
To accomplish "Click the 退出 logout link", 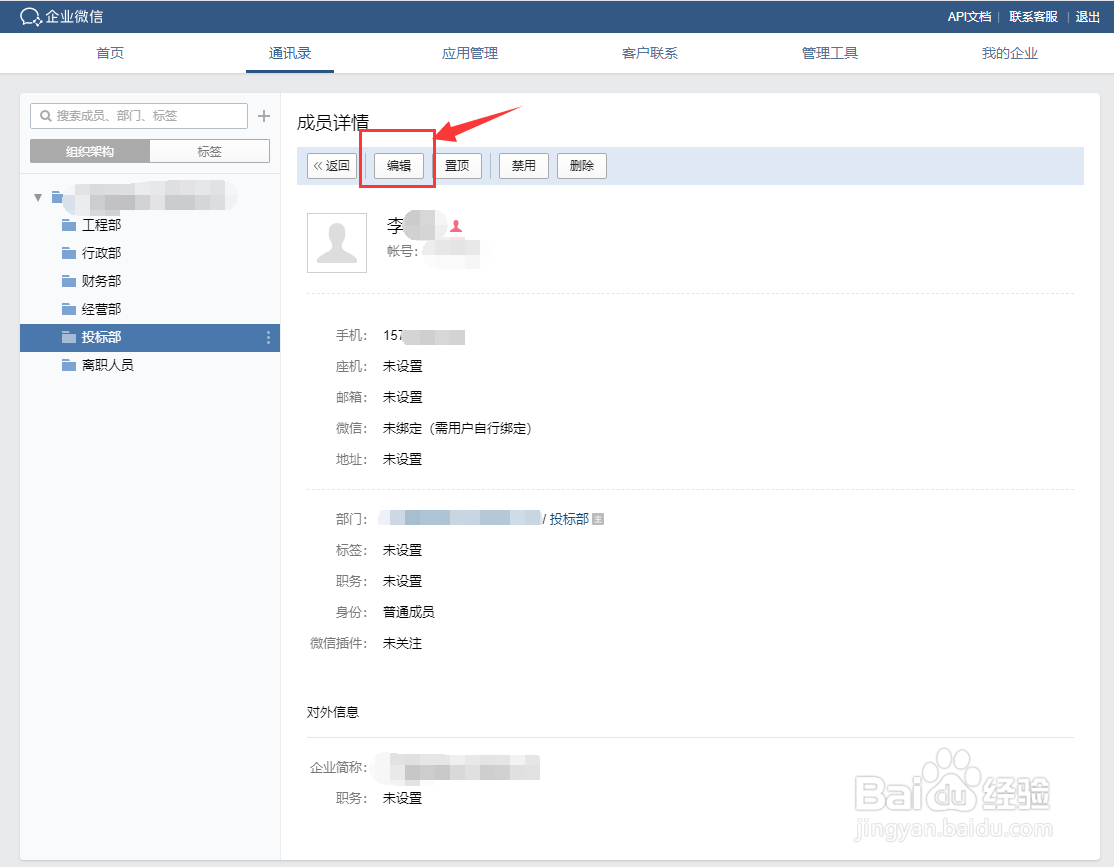I will tap(1087, 16).
